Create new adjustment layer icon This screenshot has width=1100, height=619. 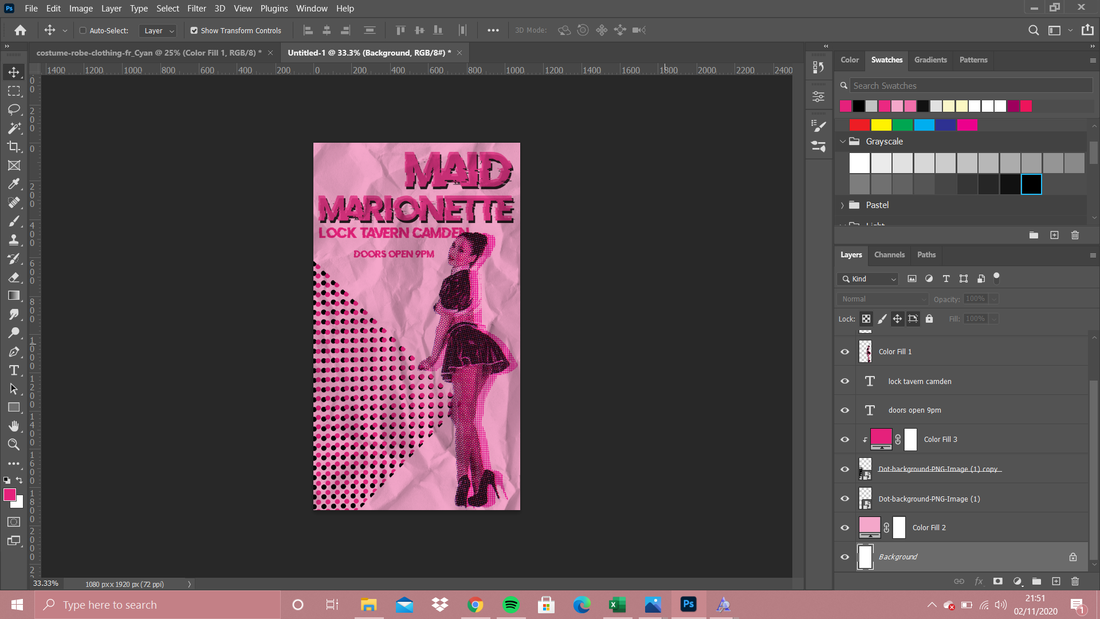pos(1017,581)
